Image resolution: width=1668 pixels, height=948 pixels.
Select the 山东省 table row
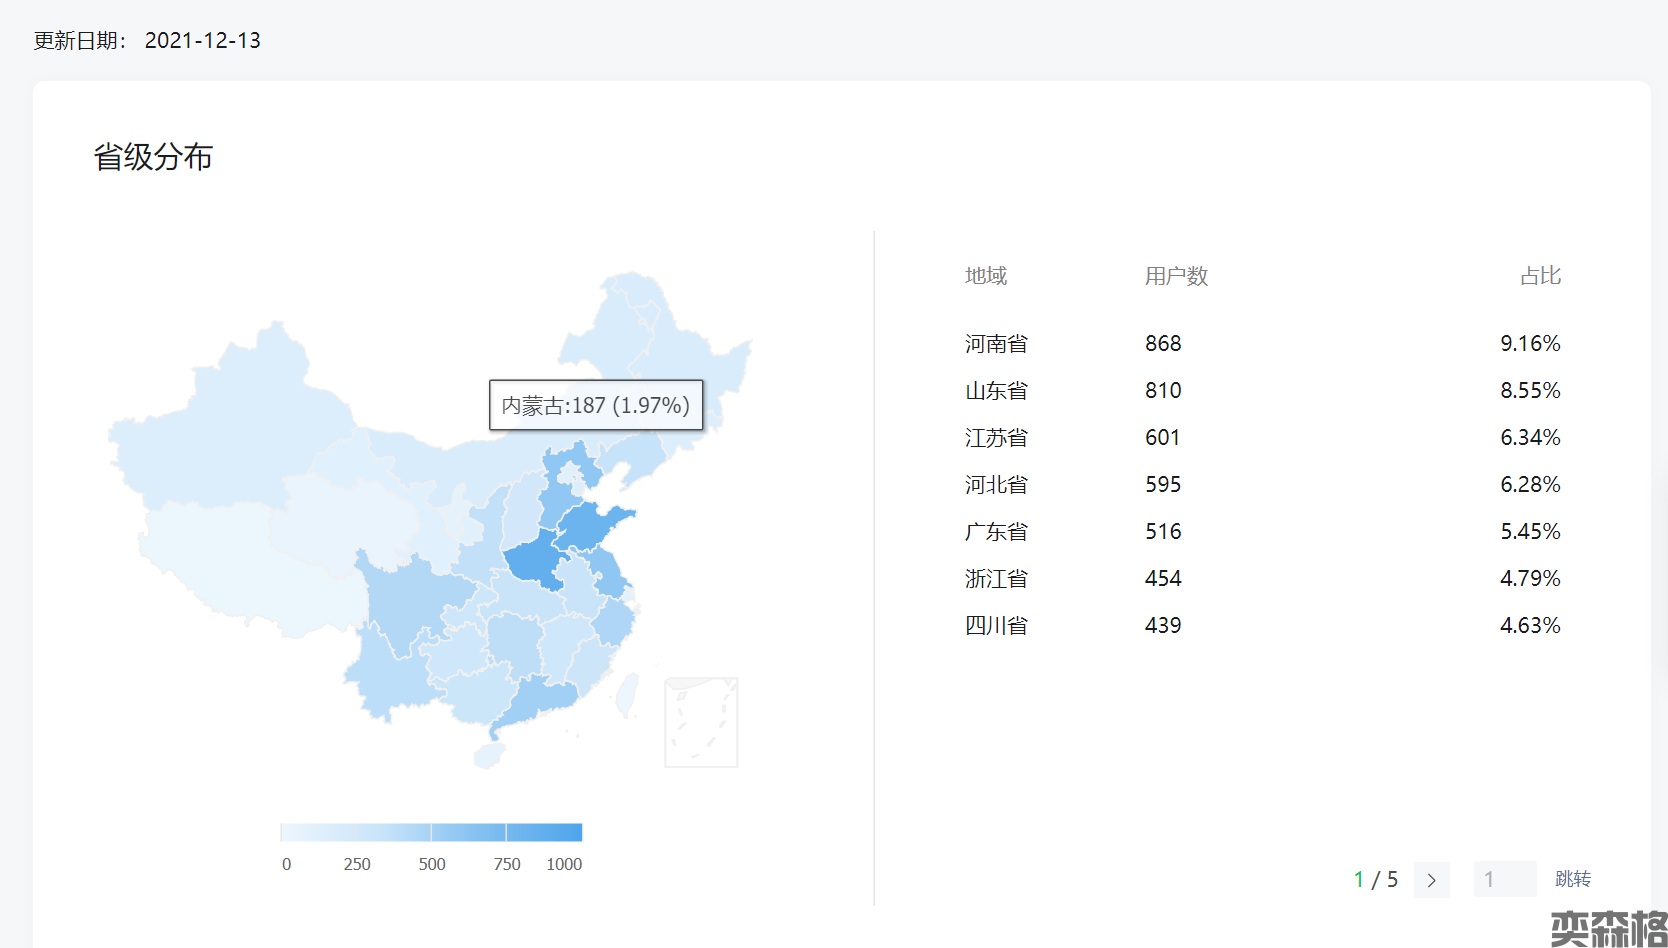[996, 391]
